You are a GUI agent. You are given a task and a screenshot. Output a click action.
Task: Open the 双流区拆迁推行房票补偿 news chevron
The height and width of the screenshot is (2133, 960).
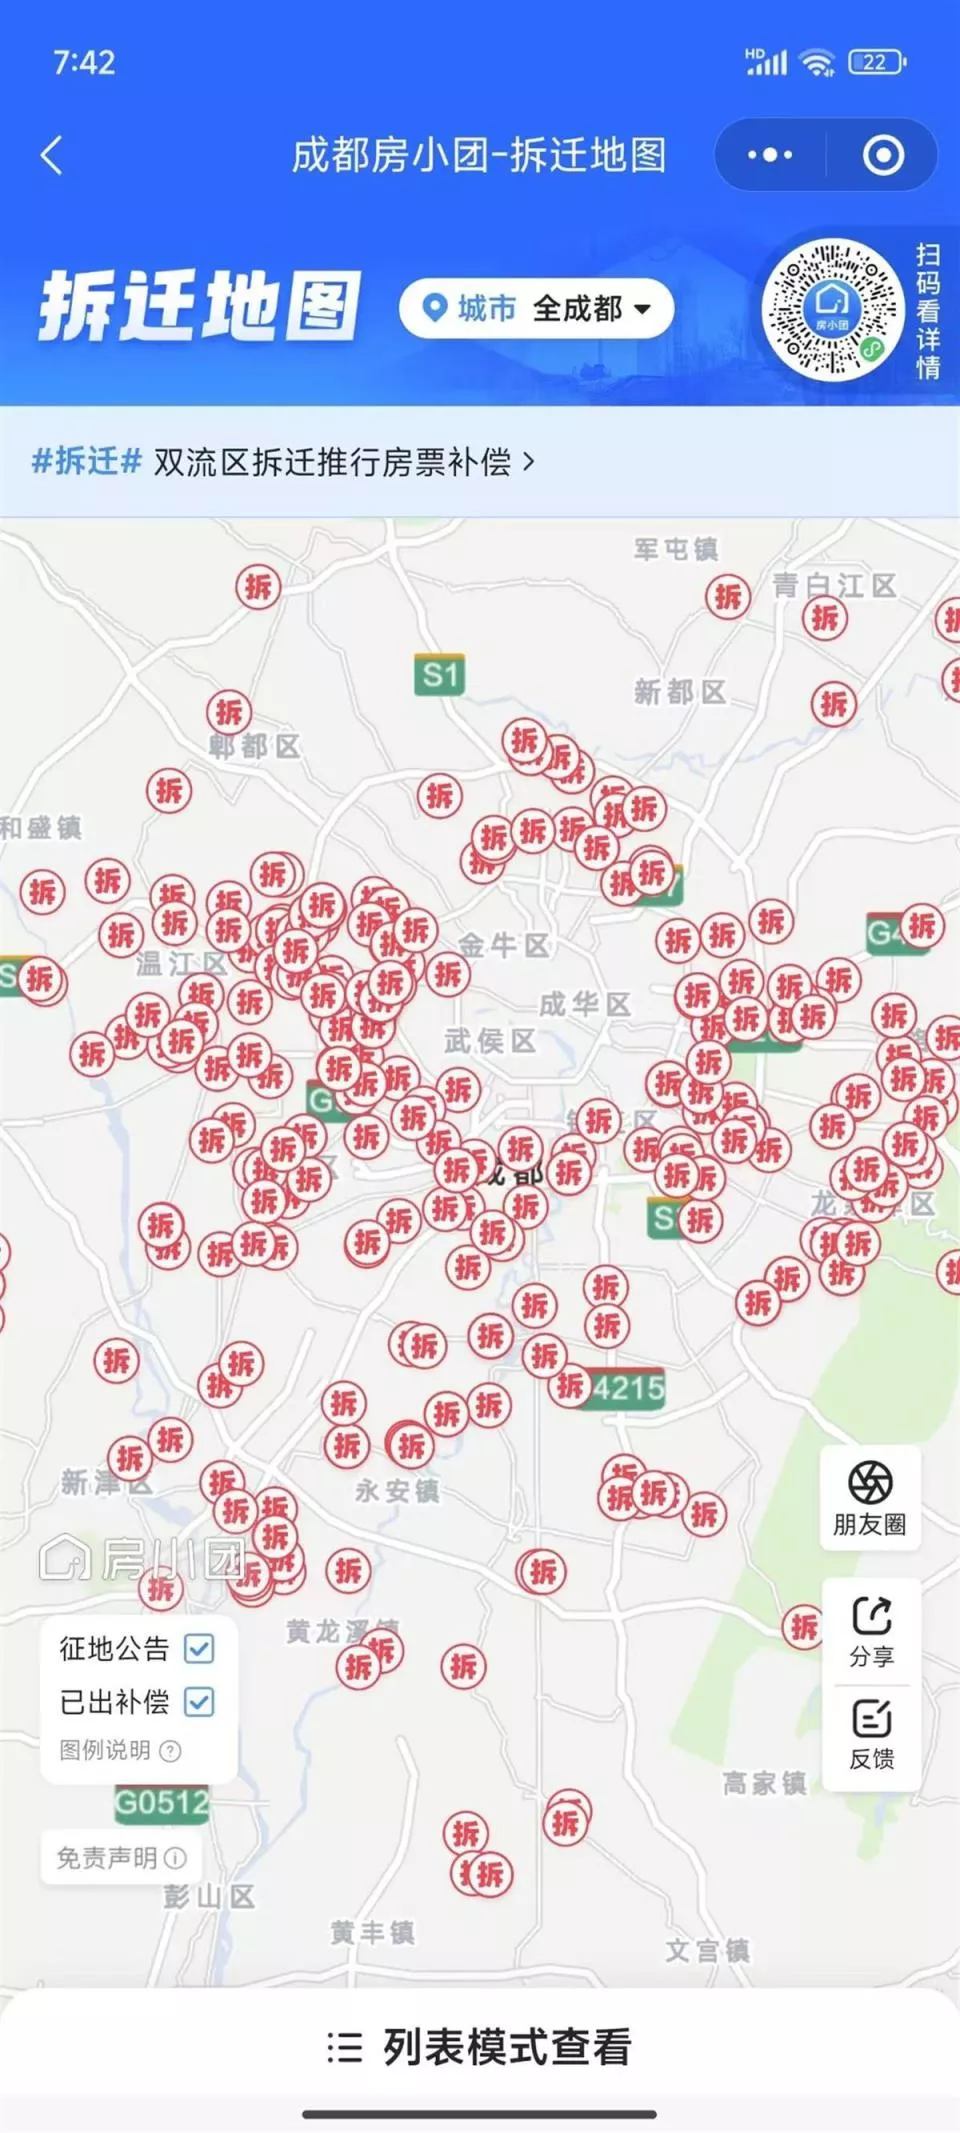coord(529,462)
